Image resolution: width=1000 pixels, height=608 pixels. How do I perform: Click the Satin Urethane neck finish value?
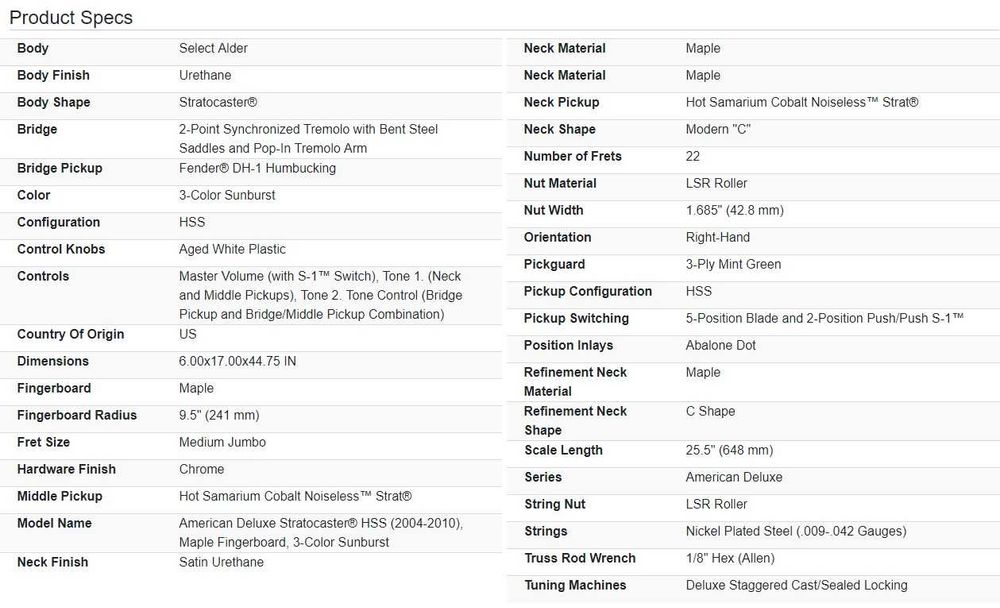[x=221, y=562]
